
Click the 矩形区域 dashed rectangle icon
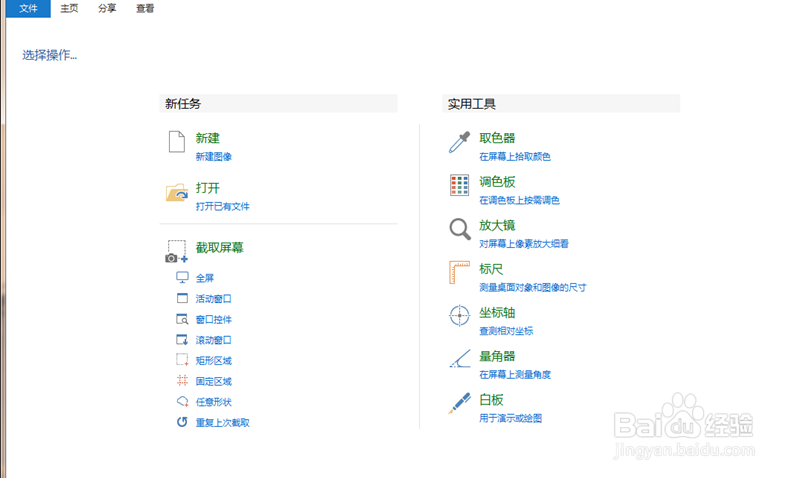[x=182, y=360]
